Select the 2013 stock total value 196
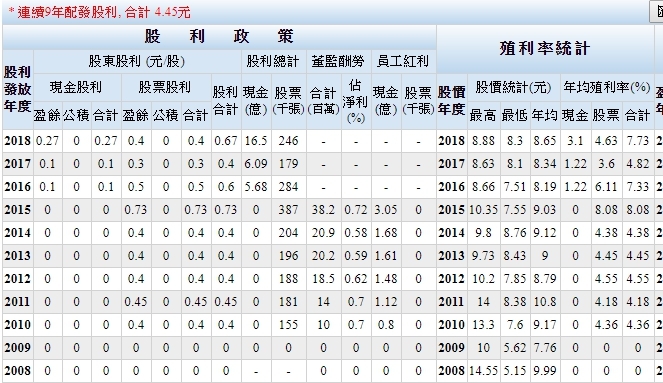Viewport: 663px width, 383px height. point(288,256)
